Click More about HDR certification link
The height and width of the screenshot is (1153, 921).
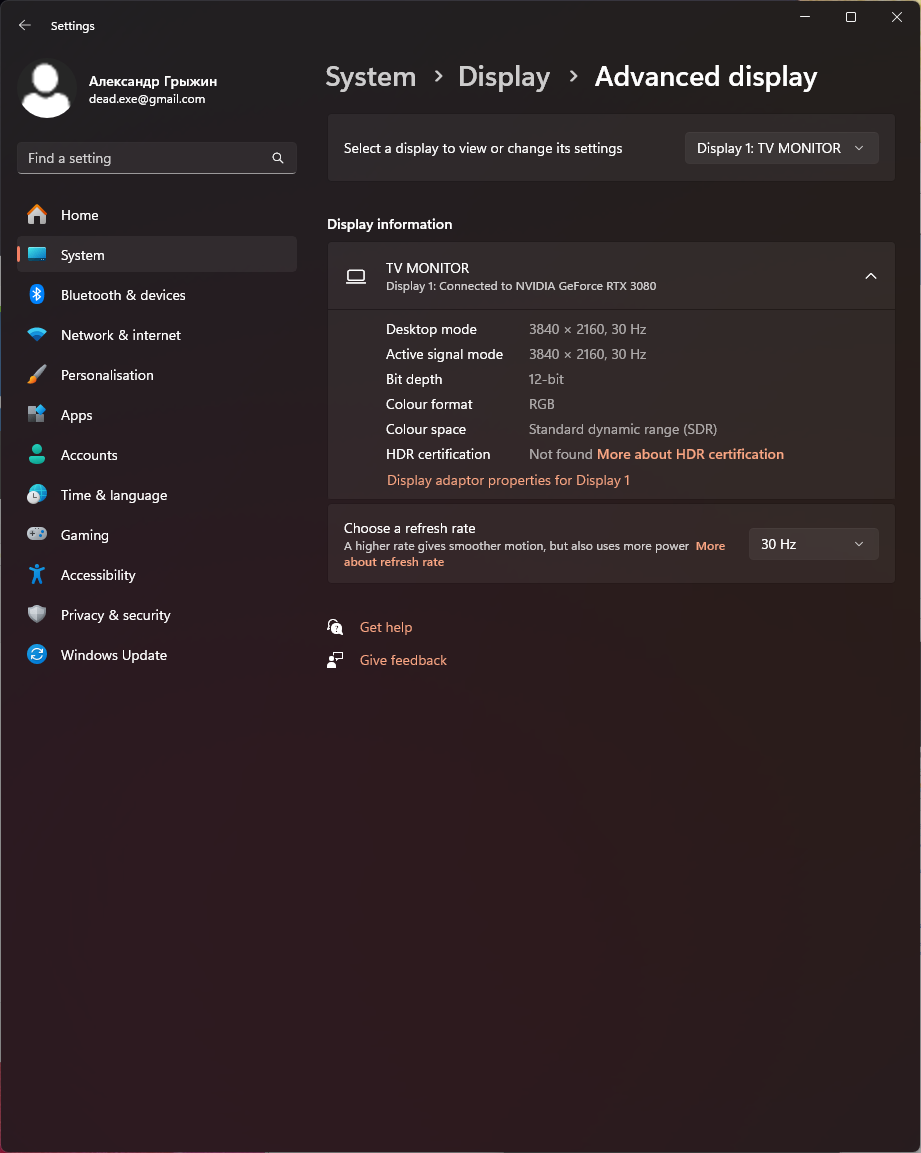[x=690, y=454]
